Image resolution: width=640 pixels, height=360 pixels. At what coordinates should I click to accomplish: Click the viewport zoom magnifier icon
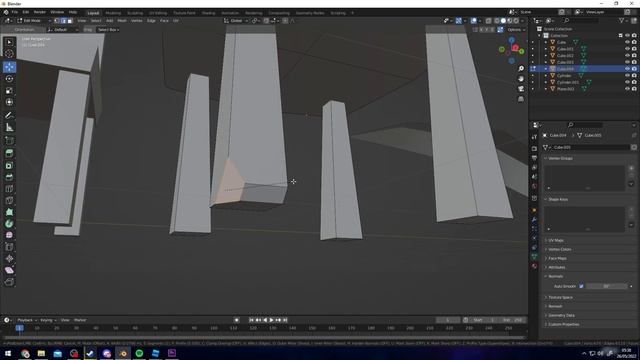(521, 69)
